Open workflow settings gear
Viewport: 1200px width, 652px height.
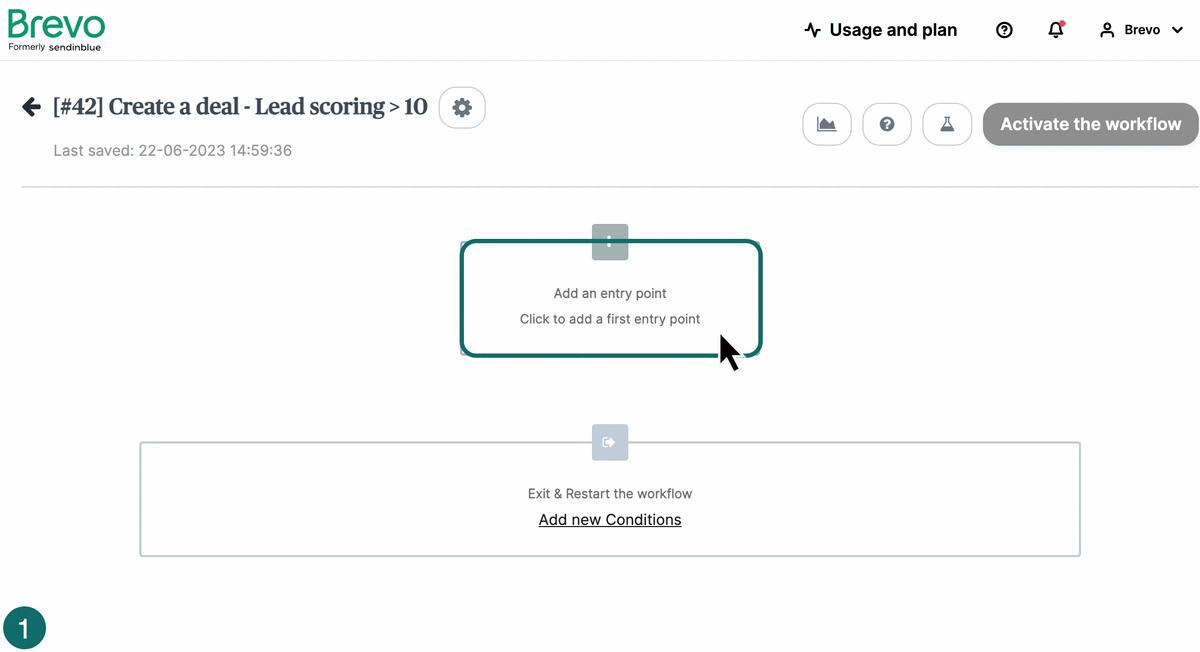(462, 108)
